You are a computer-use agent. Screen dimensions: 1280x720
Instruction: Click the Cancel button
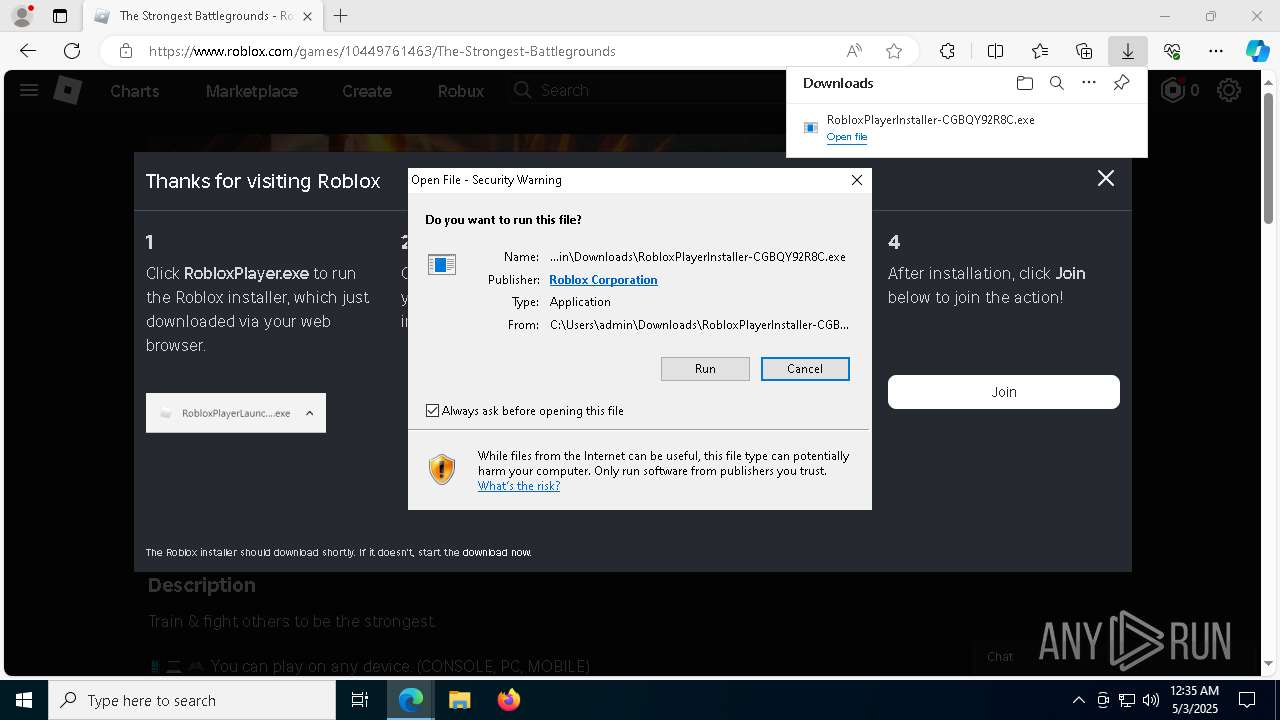(805, 369)
